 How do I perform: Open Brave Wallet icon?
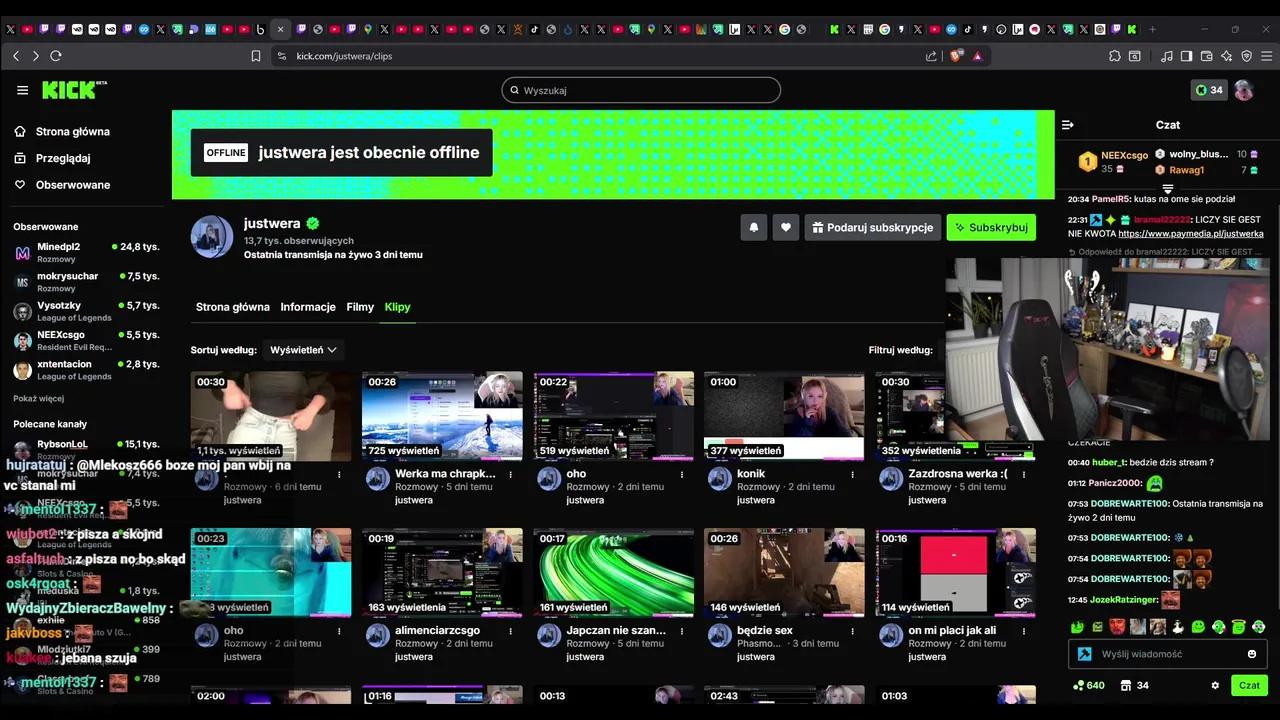click(1206, 56)
